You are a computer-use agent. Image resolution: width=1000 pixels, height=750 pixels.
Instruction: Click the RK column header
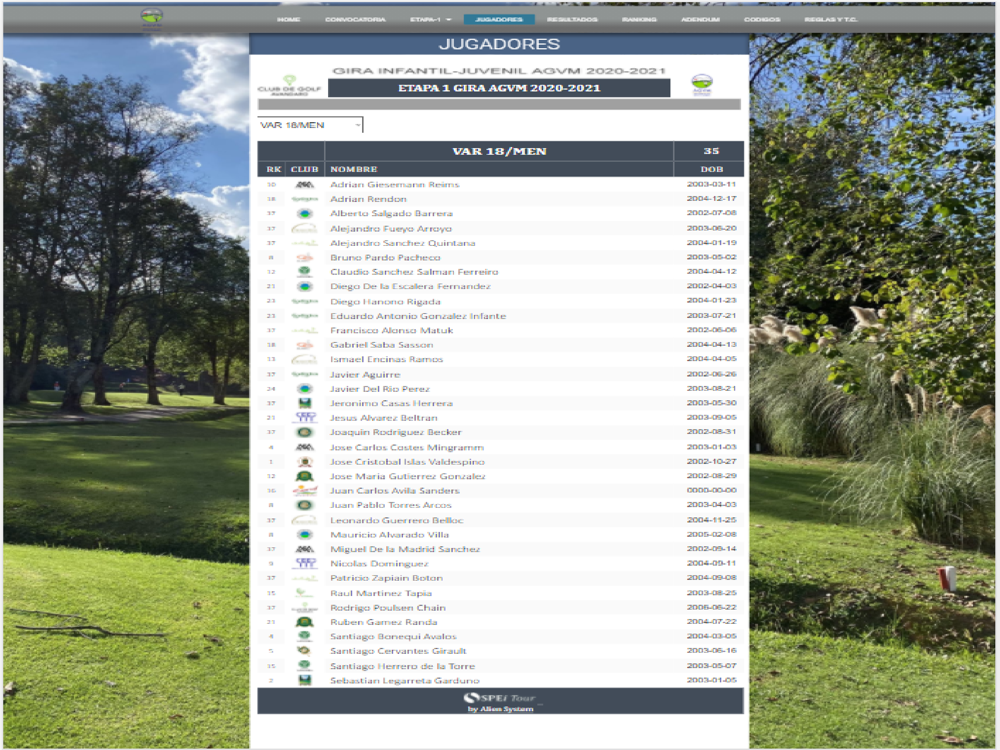point(274,169)
